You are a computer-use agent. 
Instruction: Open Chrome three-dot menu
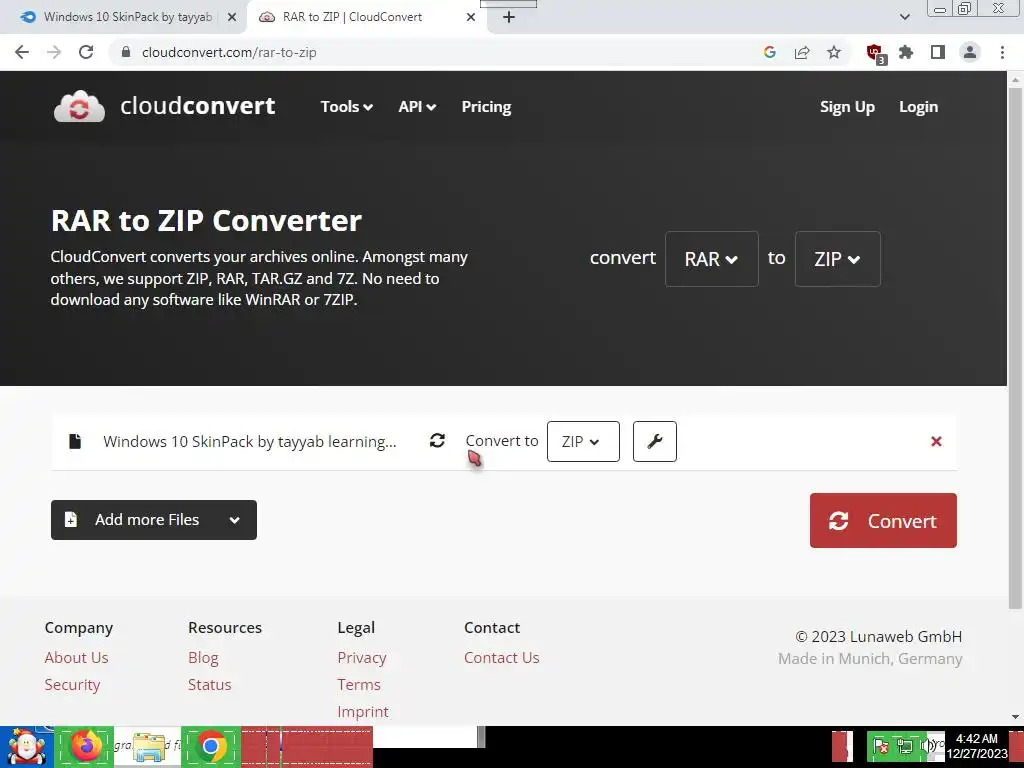tap(1002, 52)
